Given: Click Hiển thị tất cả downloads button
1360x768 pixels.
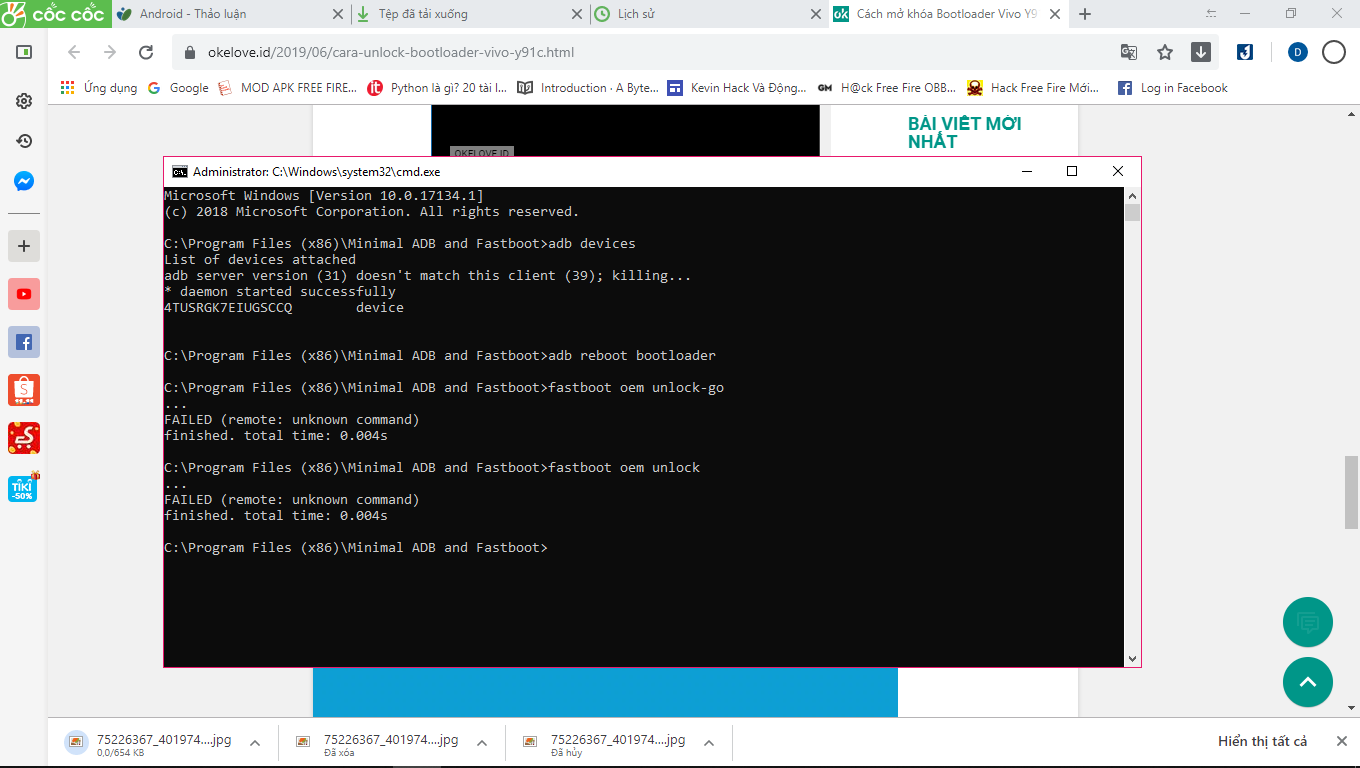Looking at the screenshot, I should [1262, 741].
